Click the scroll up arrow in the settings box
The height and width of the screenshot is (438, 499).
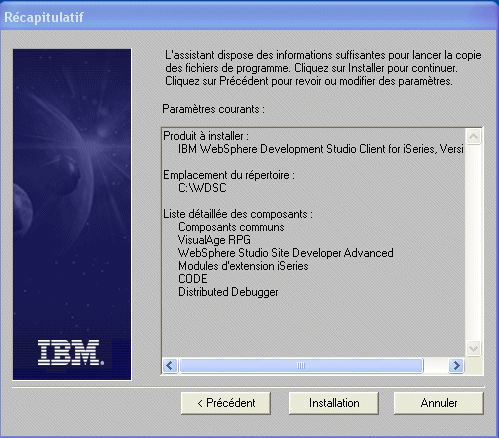[474, 136]
